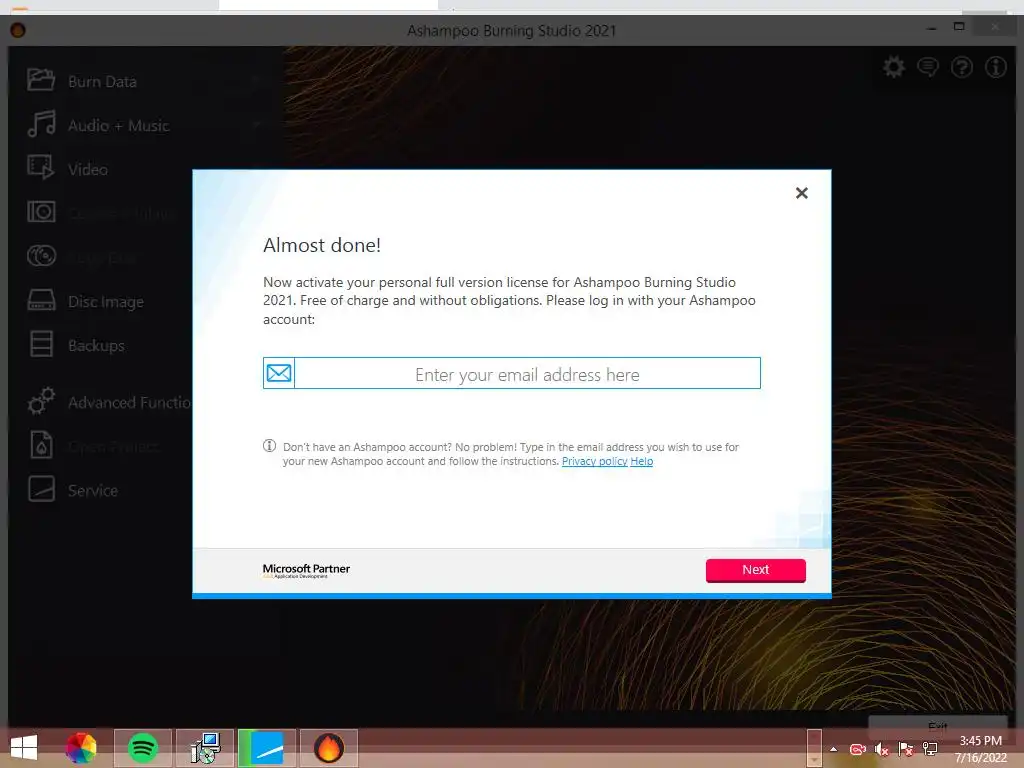Click the red recorder tray icon
This screenshot has height=768, width=1024.
pos(857,750)
